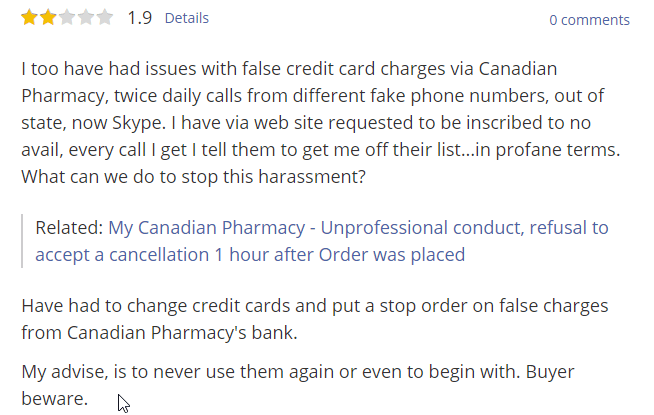Click gray vertical bar beside Related quote
The image size is (654, 415).
coord(22,241)
